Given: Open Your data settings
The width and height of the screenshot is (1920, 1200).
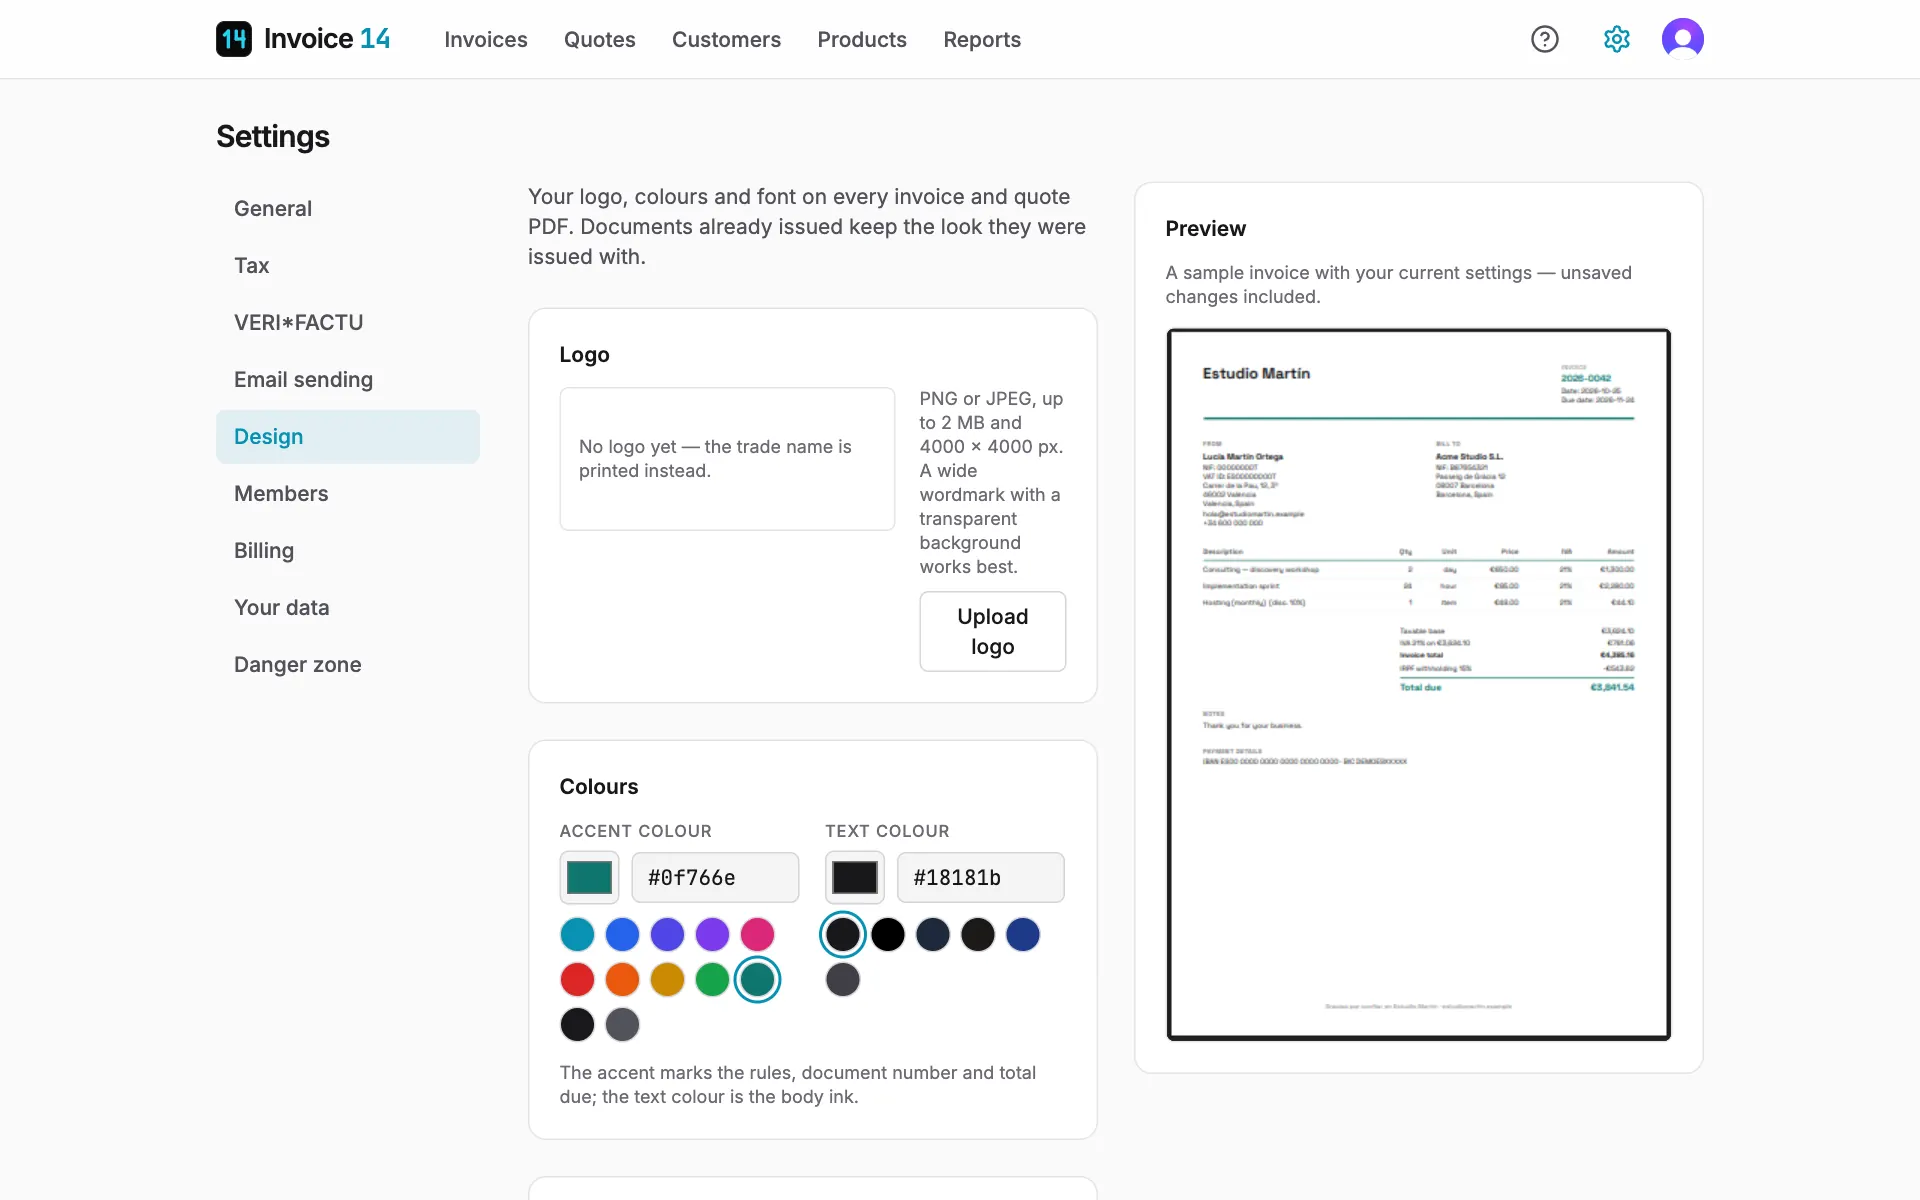Looking at the screenshot, I should tap(348, 608).
